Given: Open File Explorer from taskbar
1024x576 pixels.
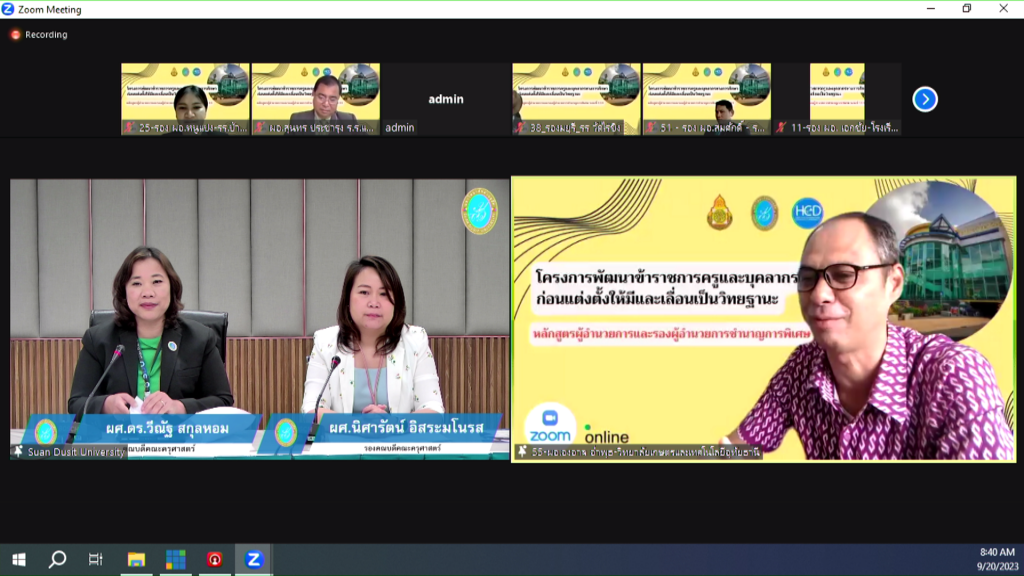Looking at the screenshot, I should point(136,559).
